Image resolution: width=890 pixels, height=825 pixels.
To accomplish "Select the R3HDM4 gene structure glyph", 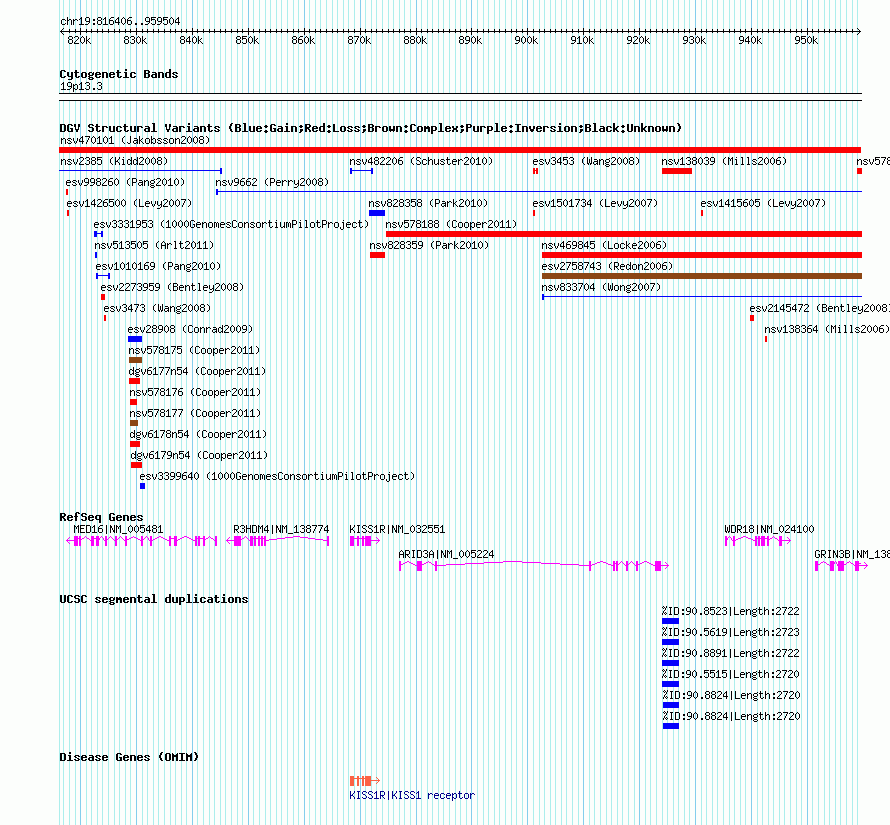I will pos(278,541).
